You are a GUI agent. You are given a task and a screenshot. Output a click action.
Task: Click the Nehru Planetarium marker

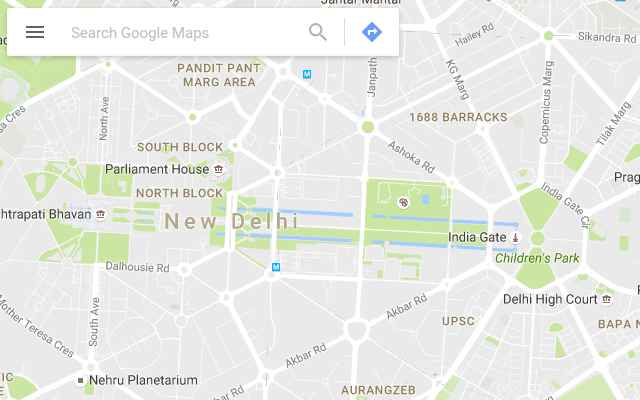pos(80,380)
